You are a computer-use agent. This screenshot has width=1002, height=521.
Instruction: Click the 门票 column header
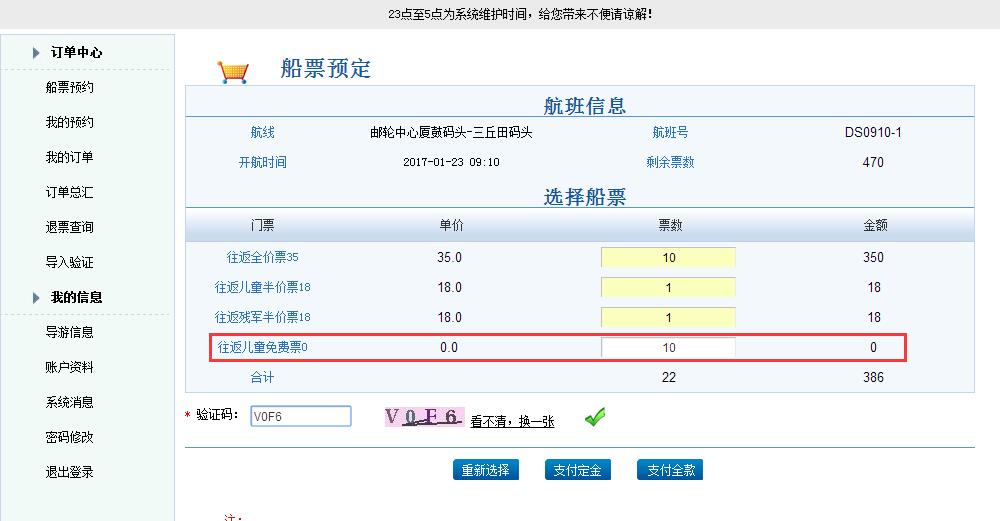pos(263,225)
